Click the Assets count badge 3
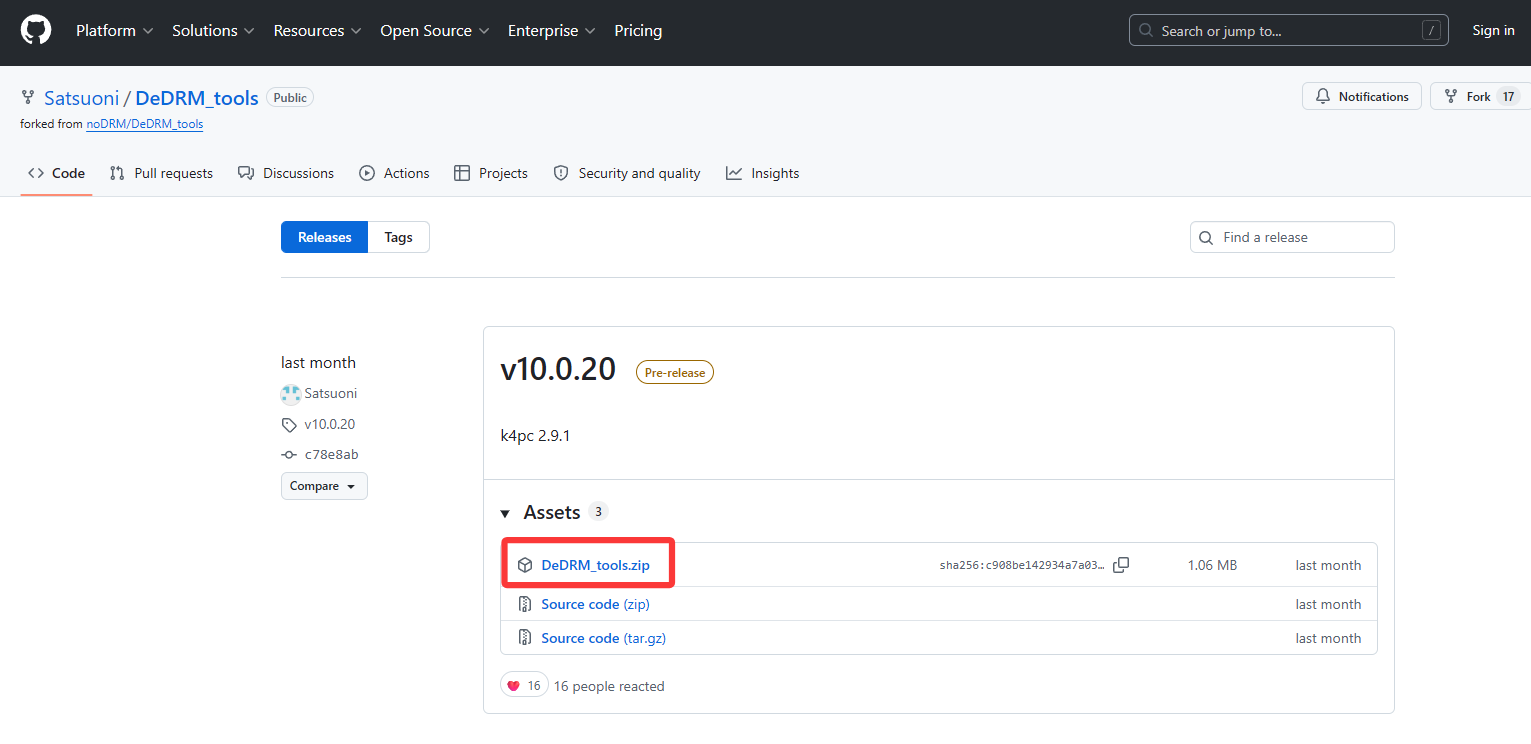The height and width of the screenshot is (744, 1531). [598, 512]
